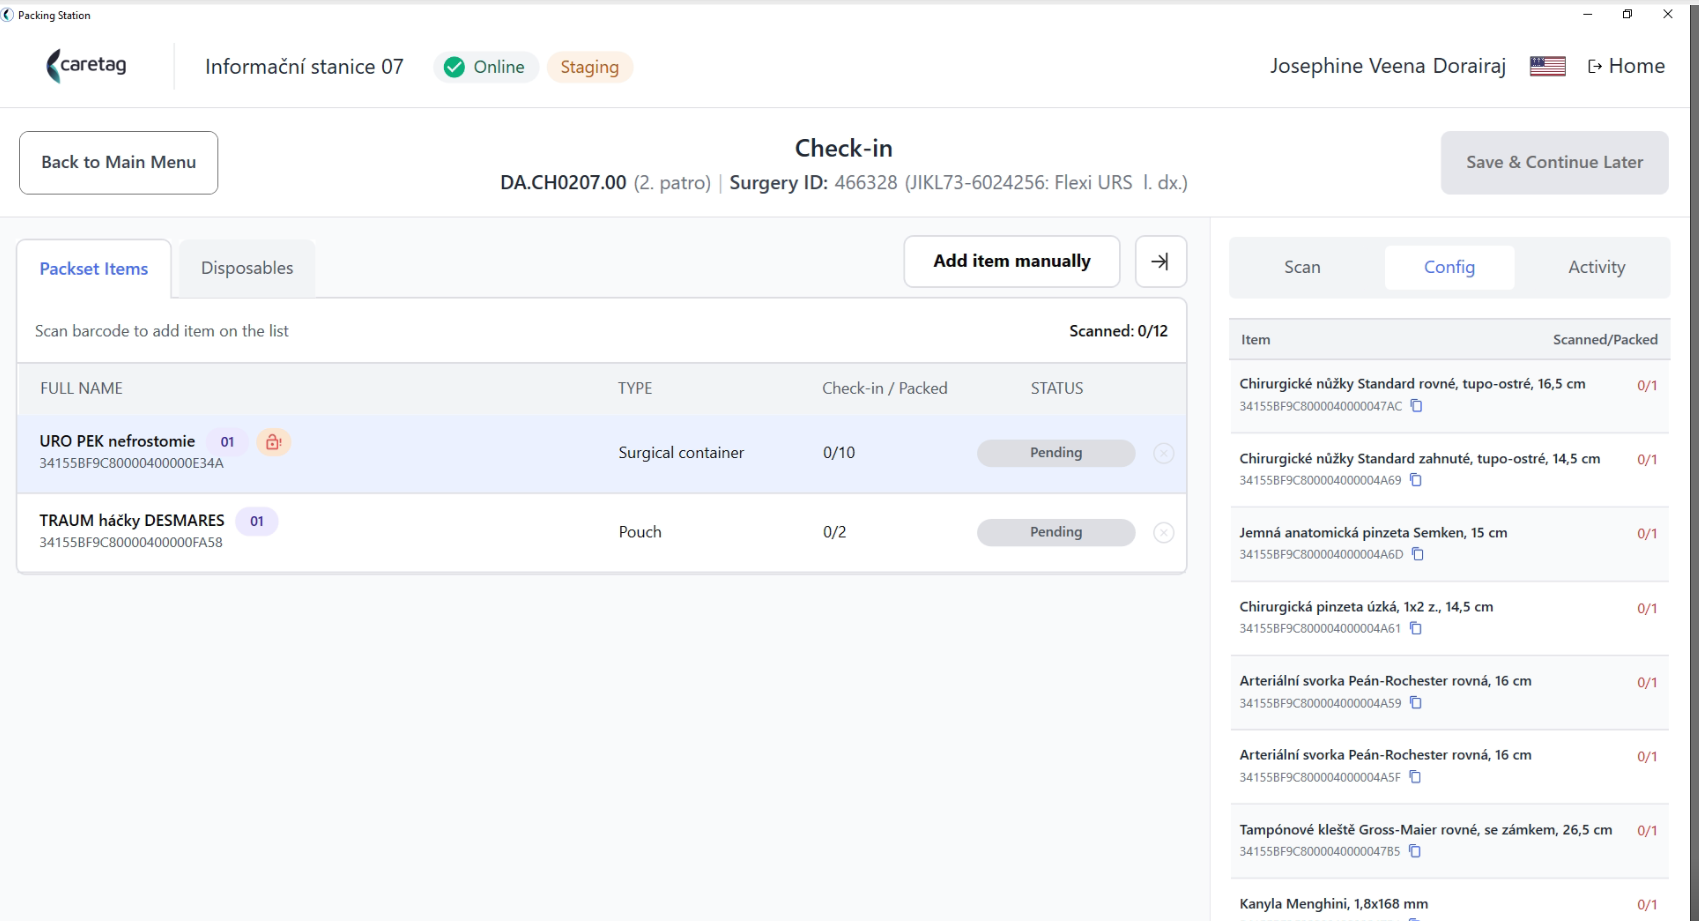The image size is (1699, 921).
Task: Select the TRAUM háčky DESMARES row
Action: click(x=602, y=533)
